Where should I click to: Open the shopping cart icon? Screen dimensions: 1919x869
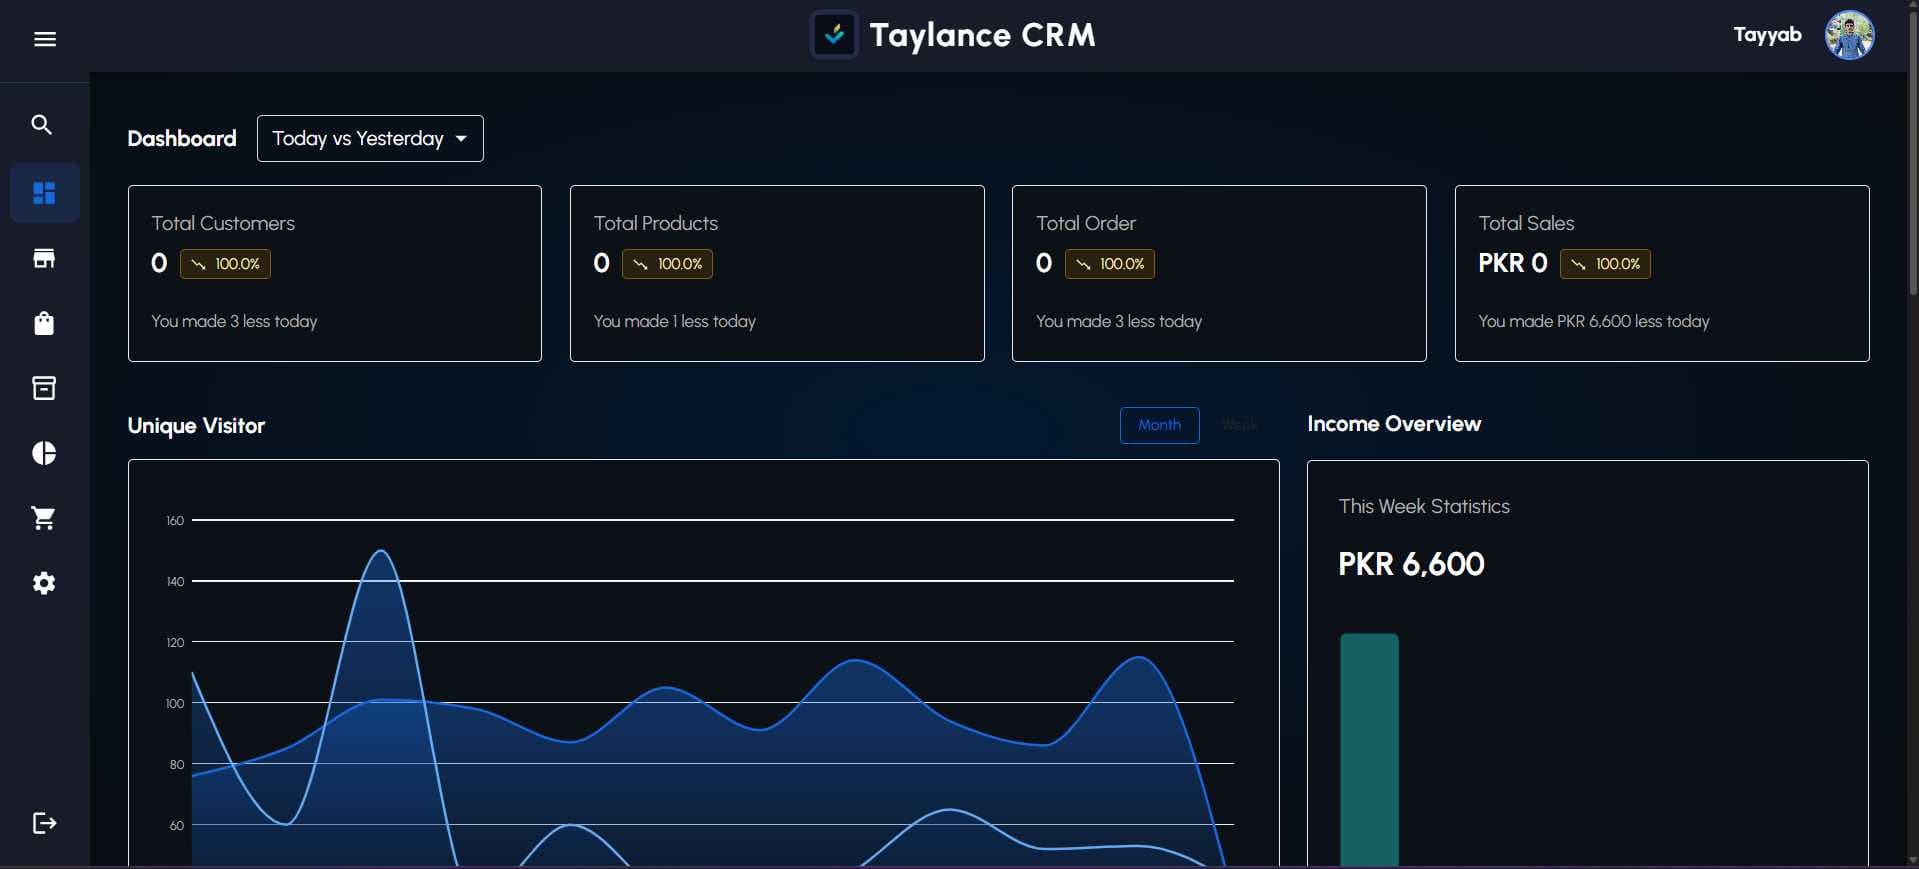[x=44, y=518]
